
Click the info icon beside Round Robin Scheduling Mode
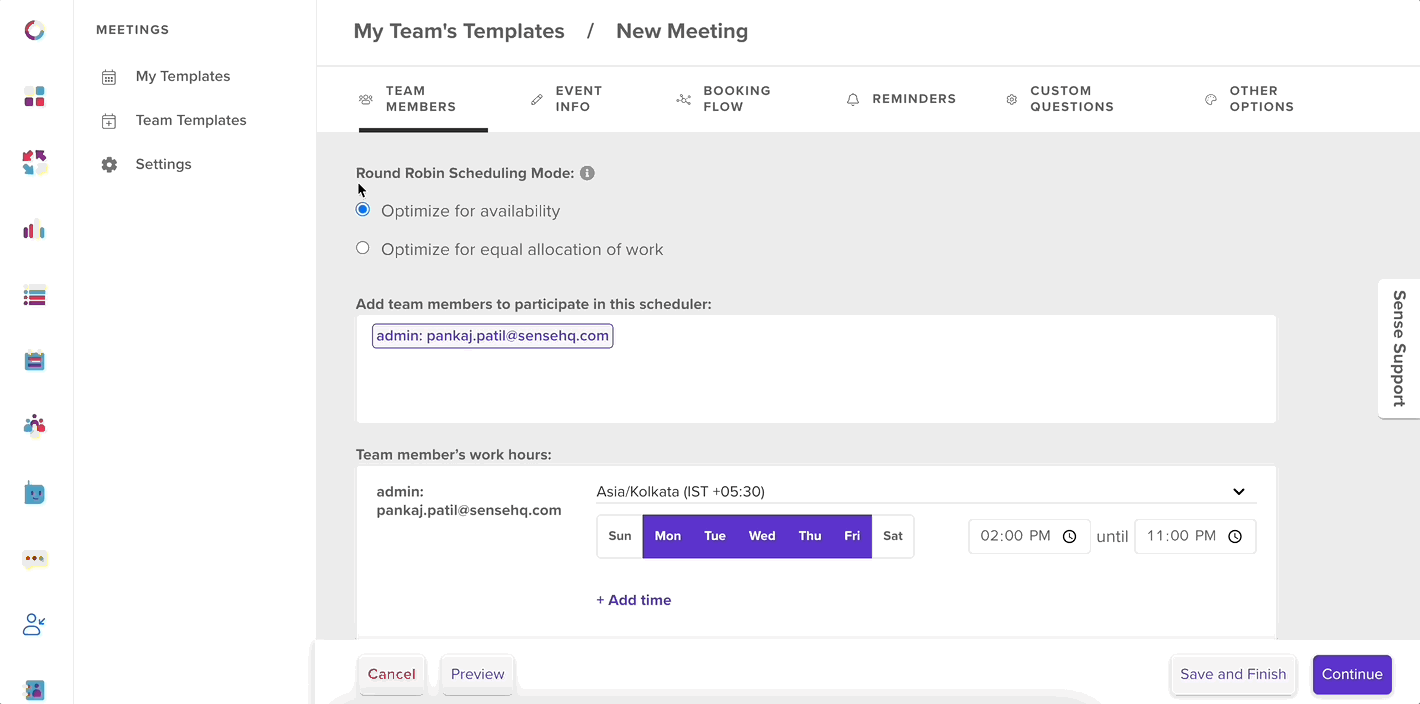pos(587,173)
